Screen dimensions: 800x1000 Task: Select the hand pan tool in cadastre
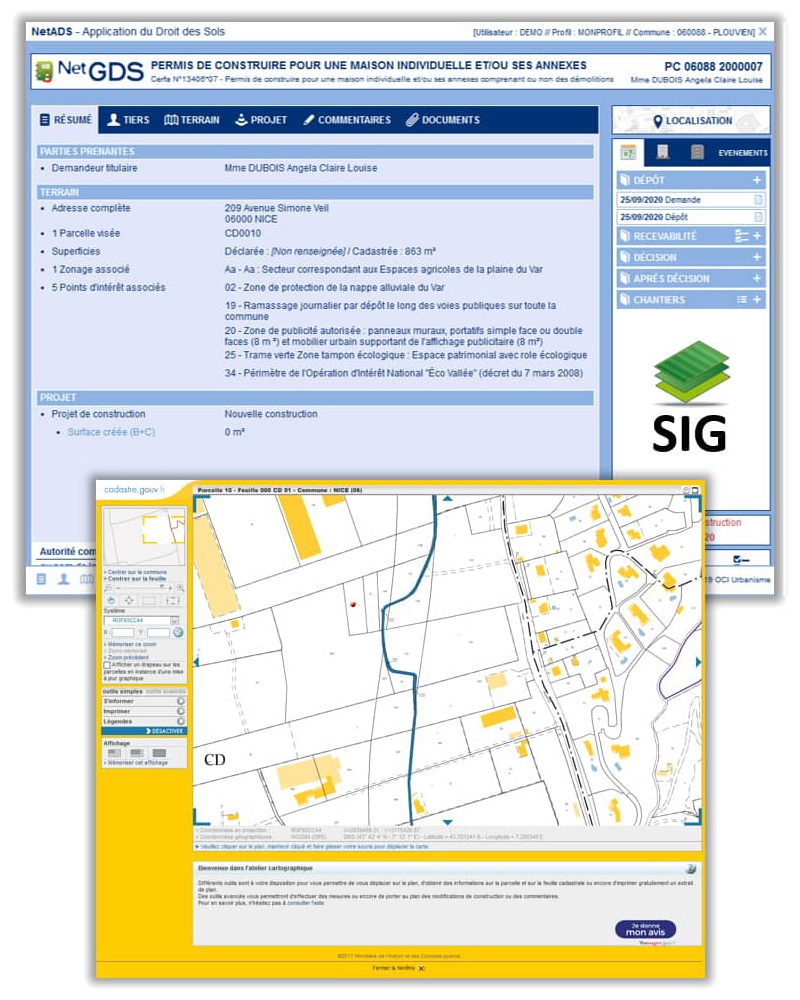pyautogui.click(x=111, y=601)
